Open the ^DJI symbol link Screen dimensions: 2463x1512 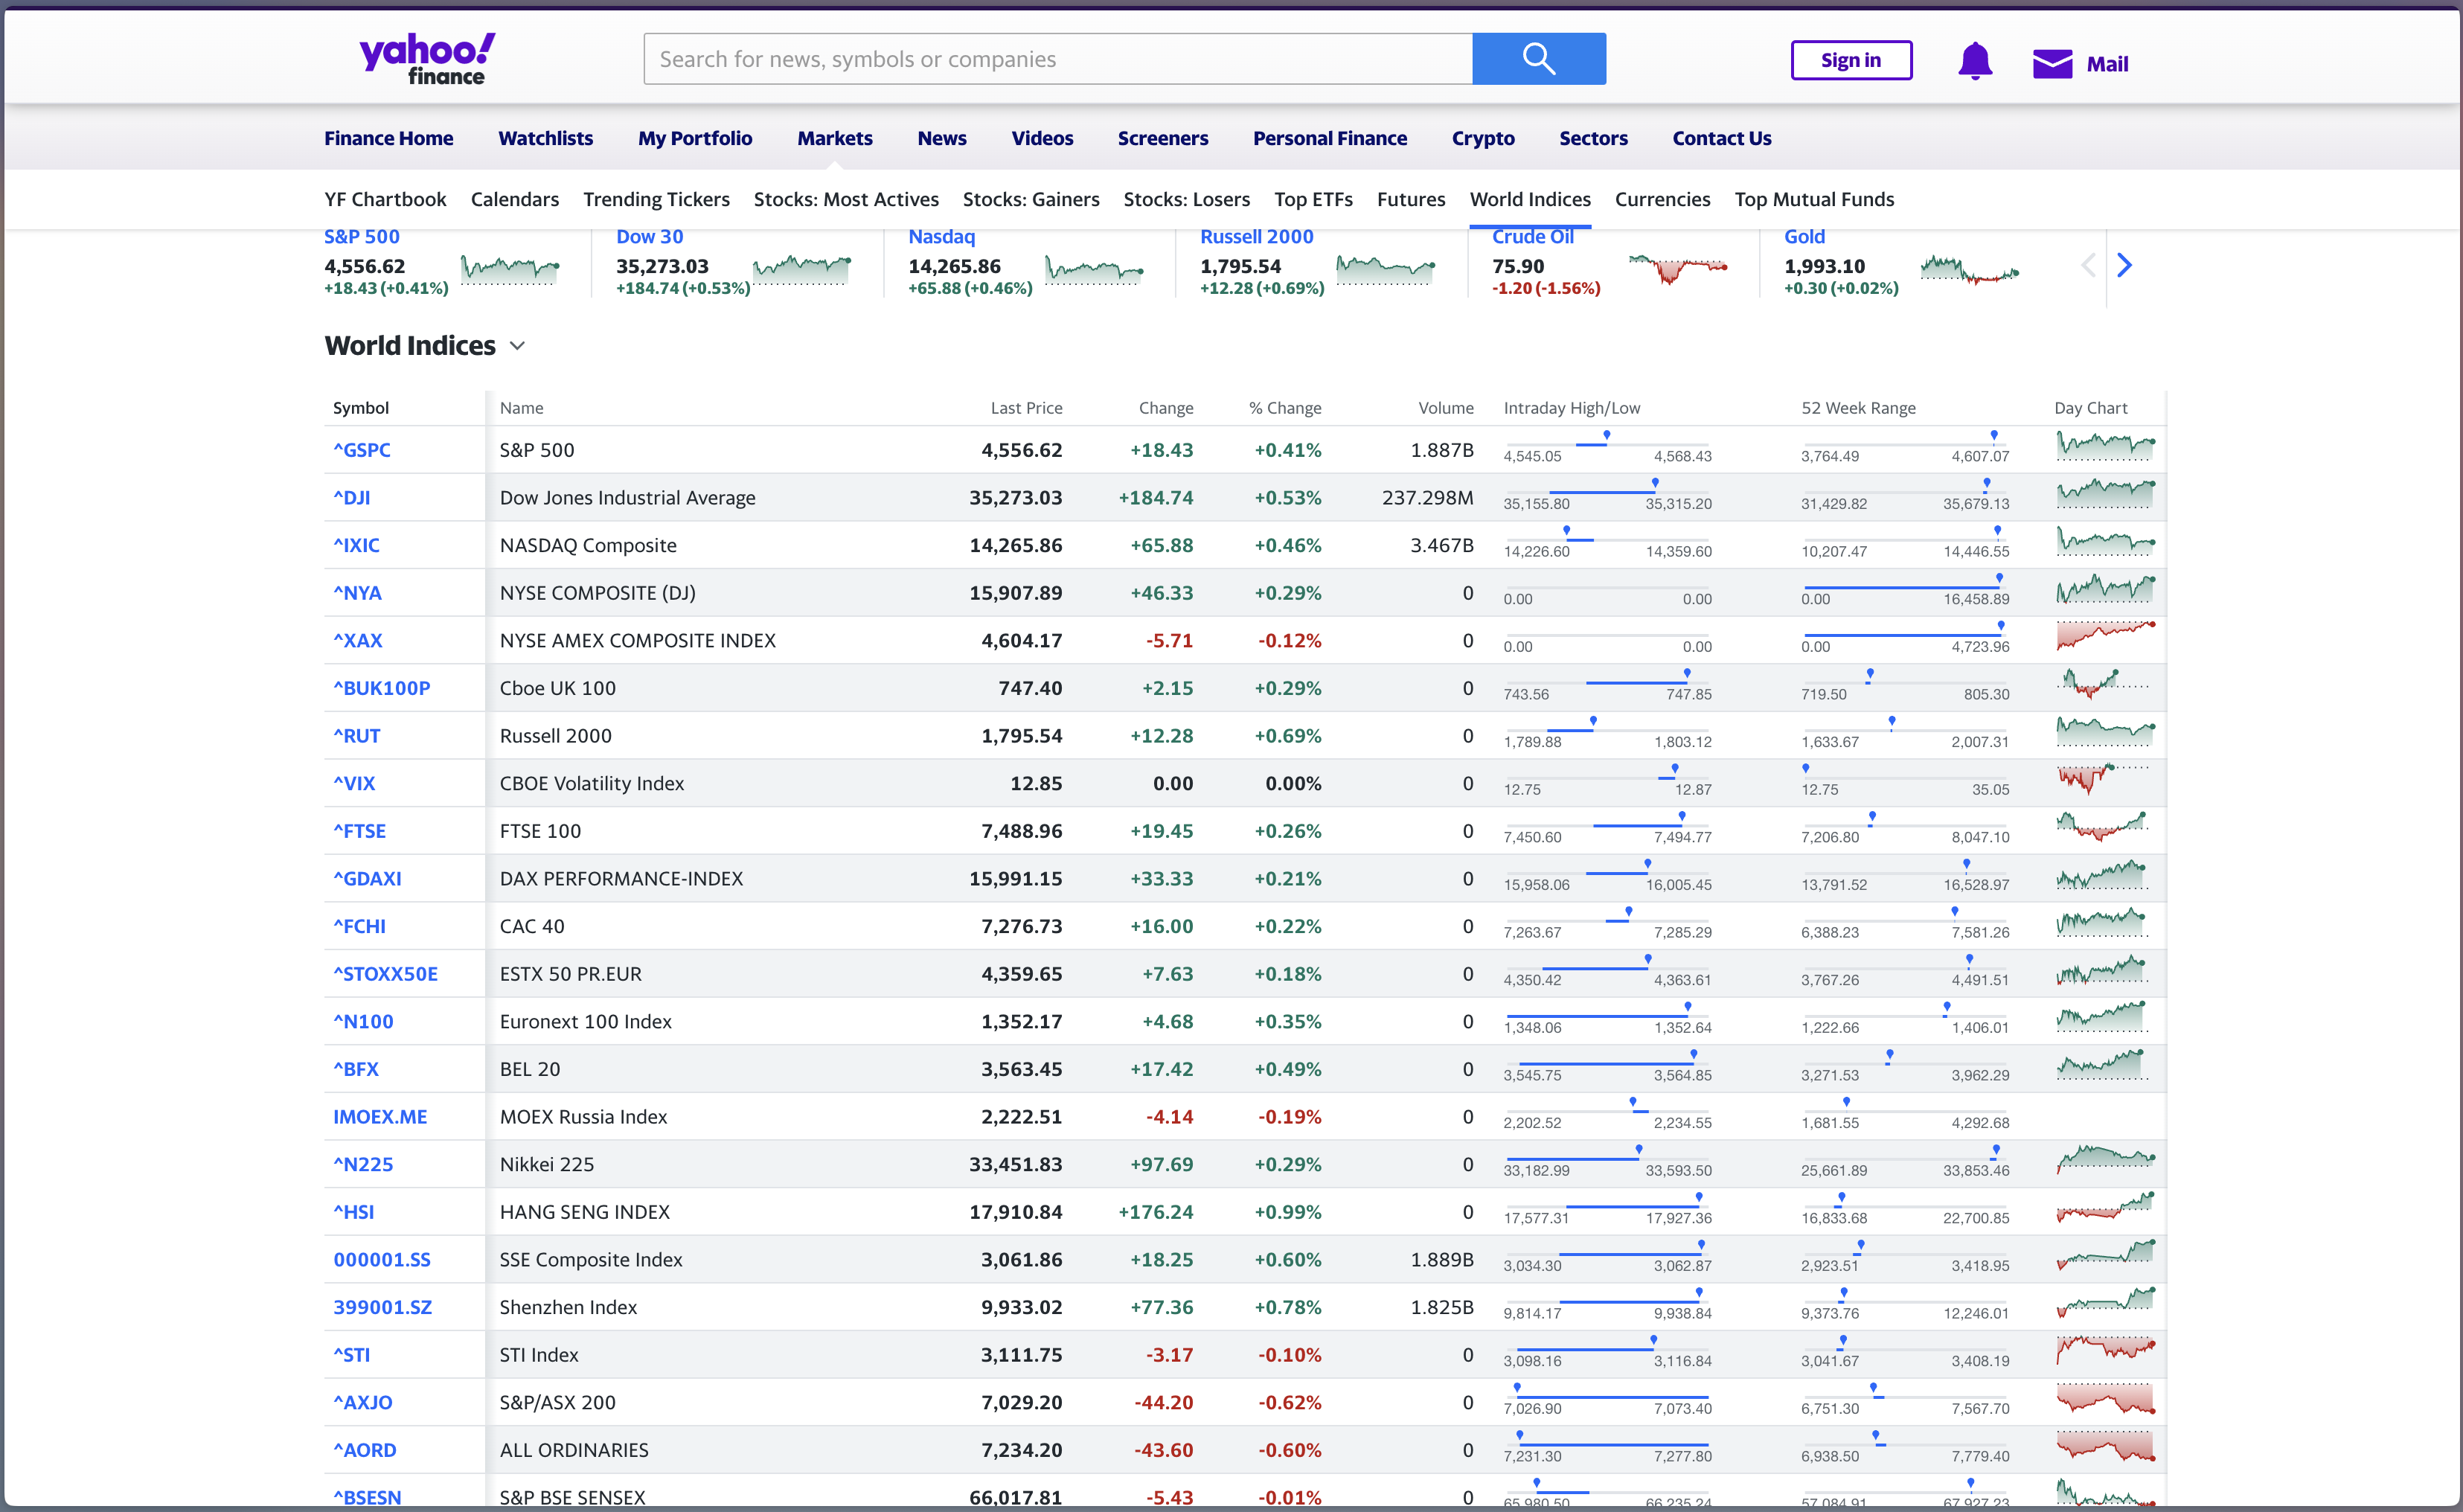click(x=351, y=497)
